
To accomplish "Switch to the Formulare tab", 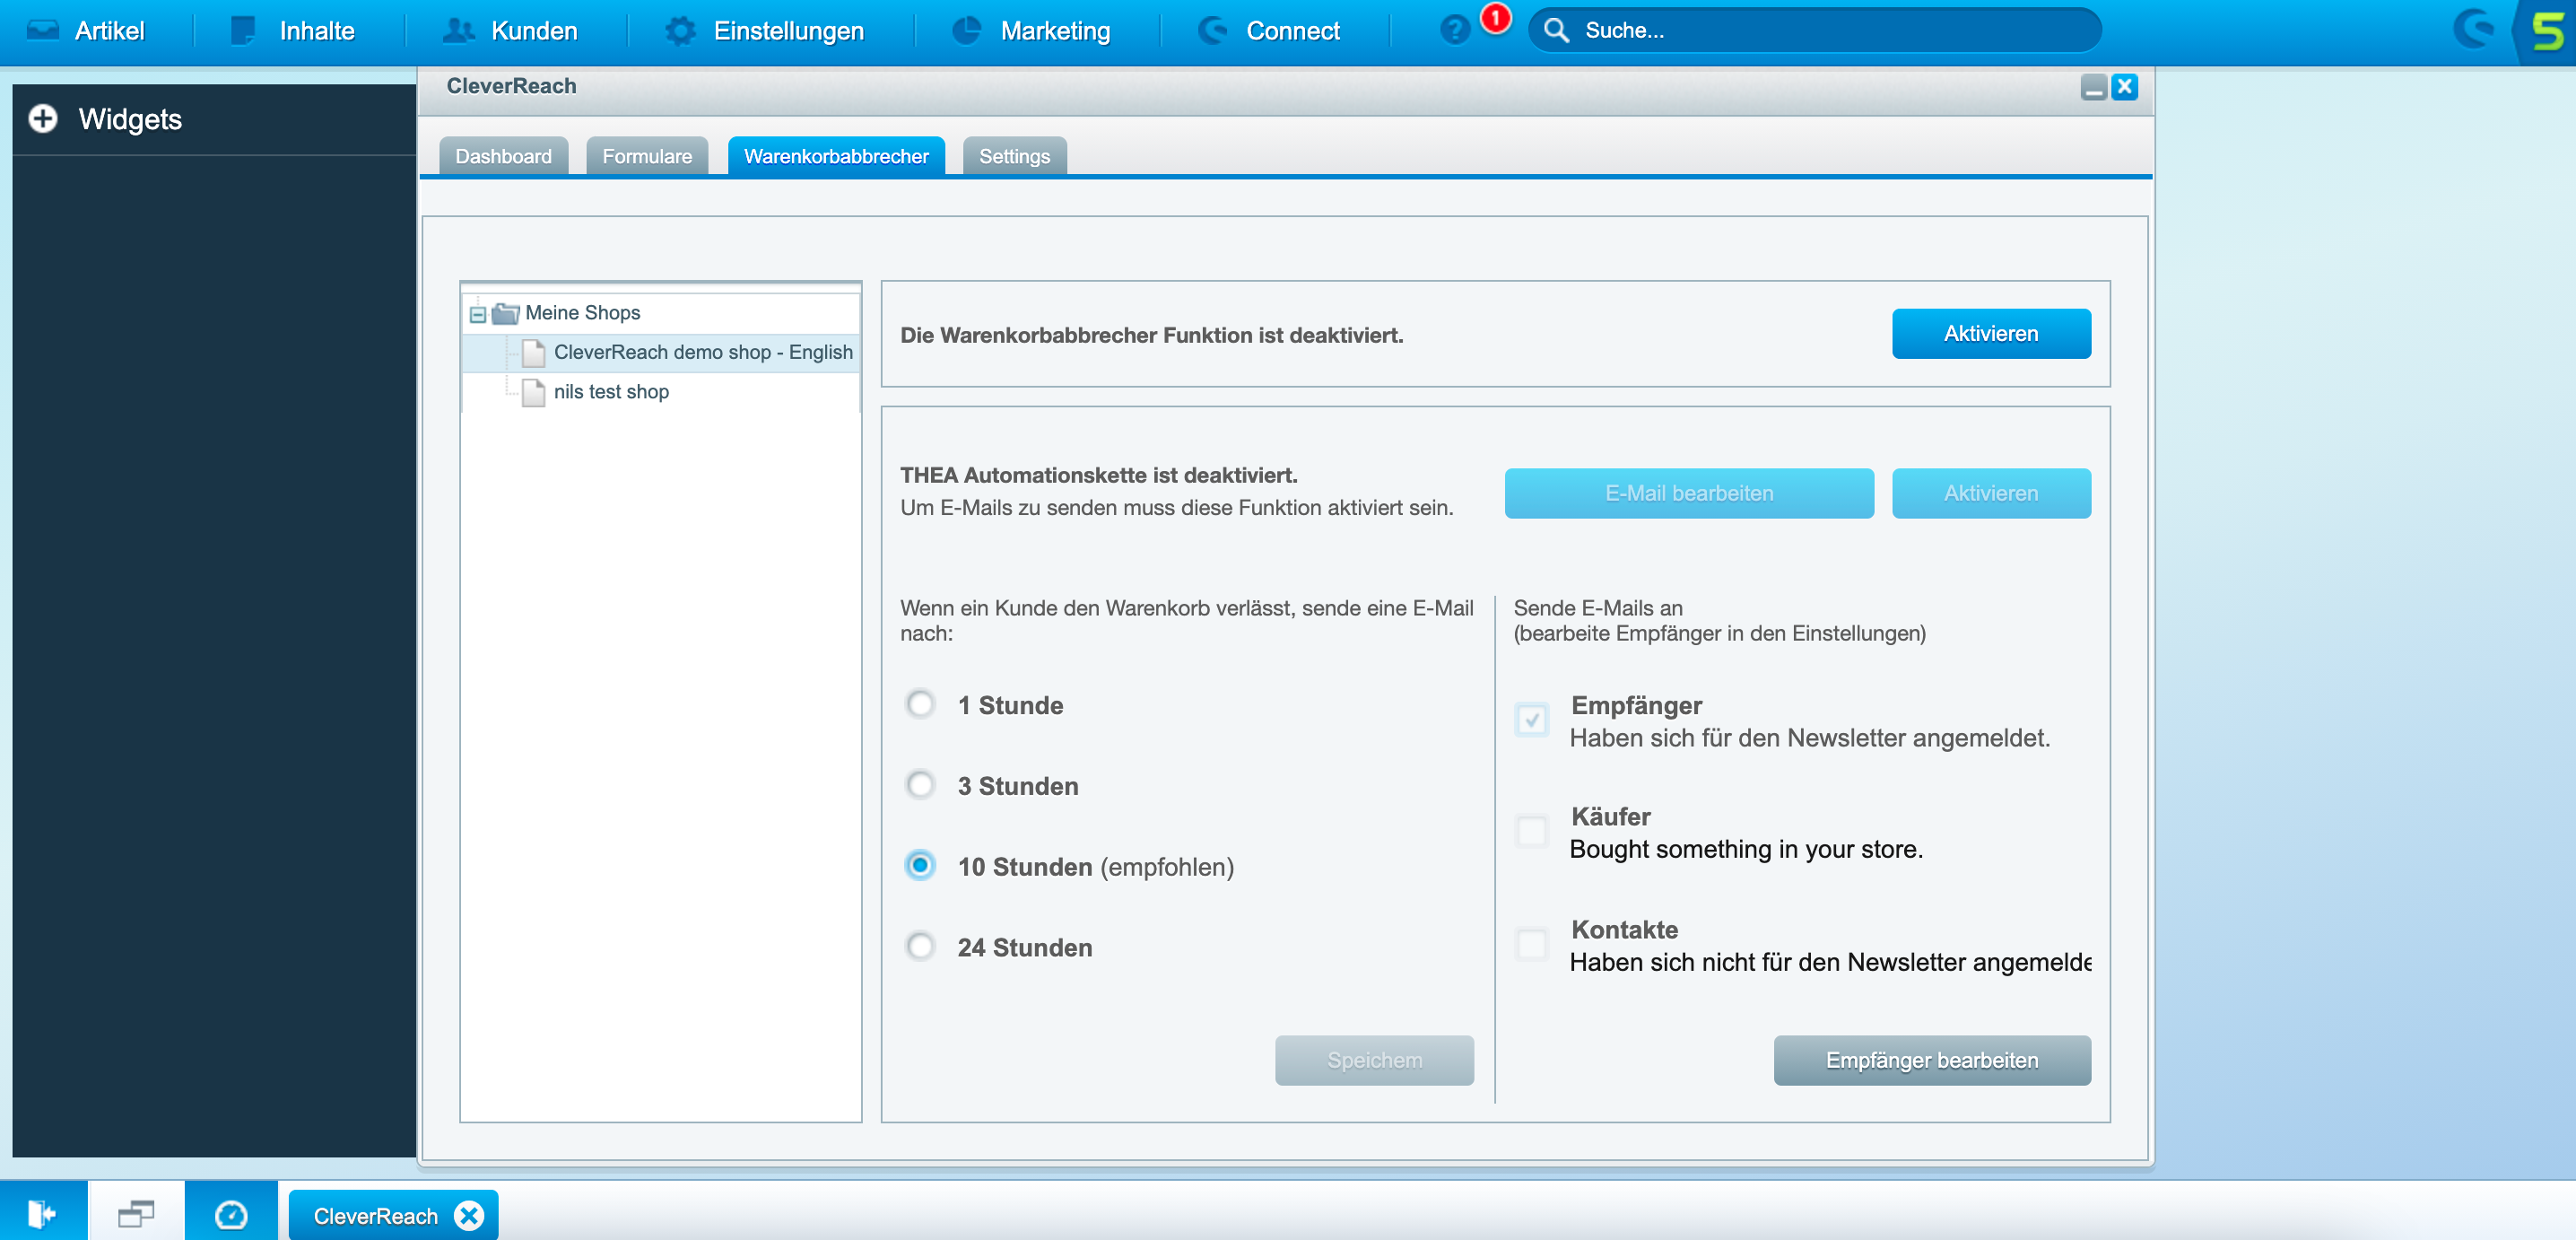I will pyautogui.click(x=646, y=156).
